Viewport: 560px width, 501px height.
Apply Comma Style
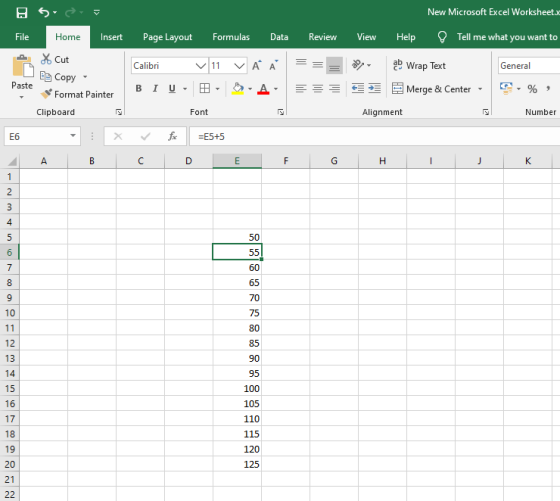(548, 89)
